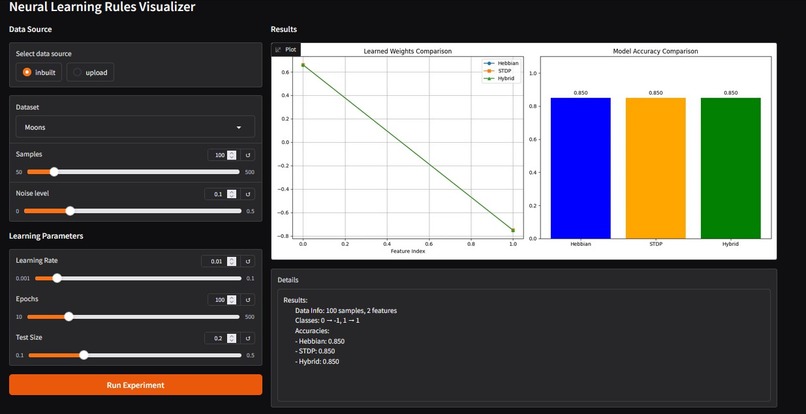Image resolution: width=806 pixels, height=414 pixels.
Task: Click the Test Size number input
Action: [x=221, y=338]
